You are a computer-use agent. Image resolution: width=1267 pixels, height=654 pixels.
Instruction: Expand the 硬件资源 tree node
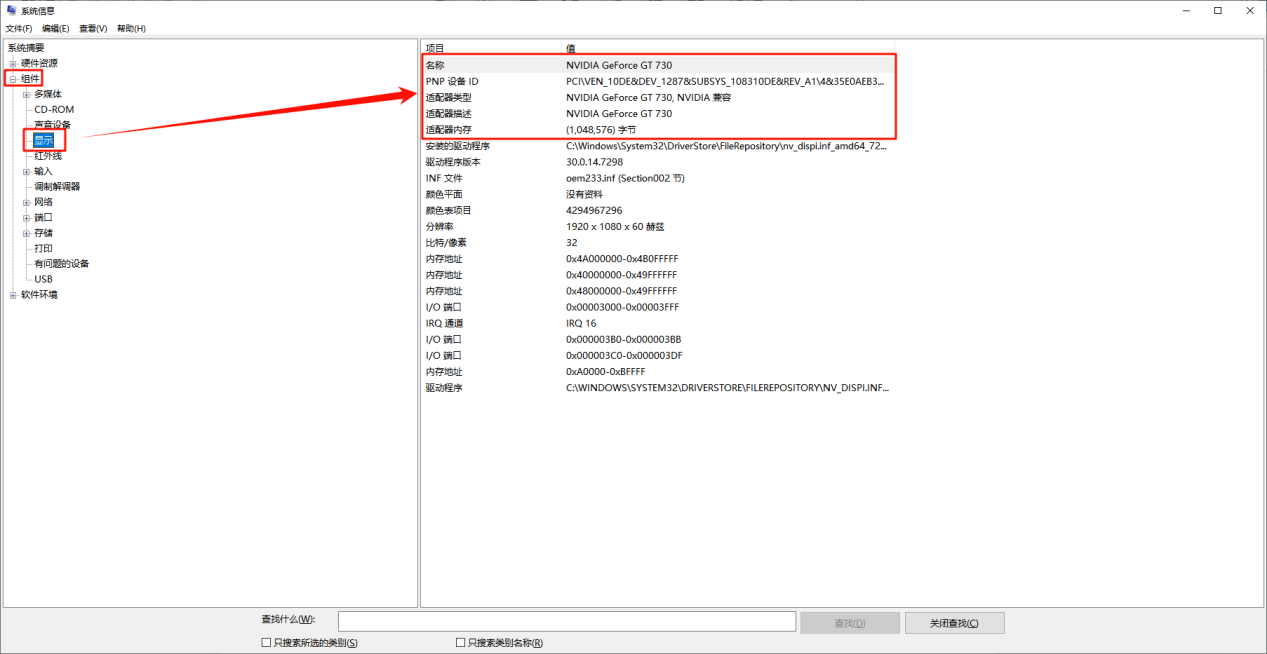pos(13,63)
